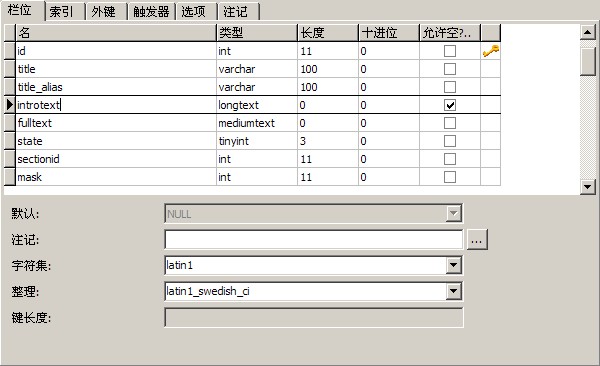The height and width of the screenshot is (366, 600).
Task: Click the scroll up arrow of the field list
Action: click(587, 32)
